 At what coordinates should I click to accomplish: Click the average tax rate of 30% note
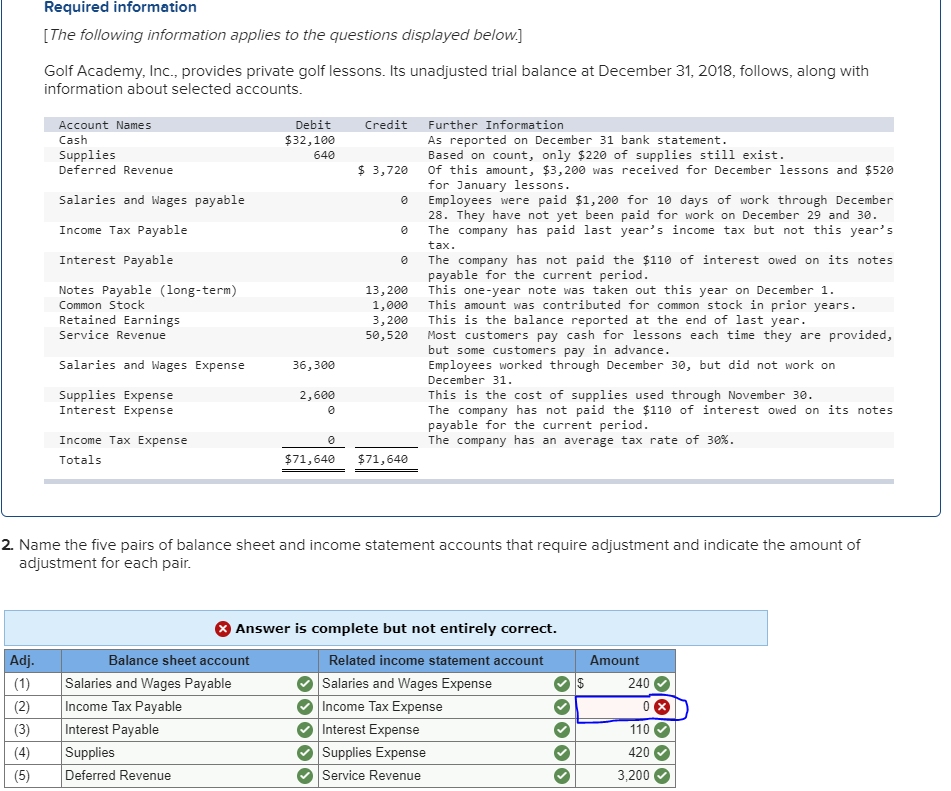coord(581,440)
